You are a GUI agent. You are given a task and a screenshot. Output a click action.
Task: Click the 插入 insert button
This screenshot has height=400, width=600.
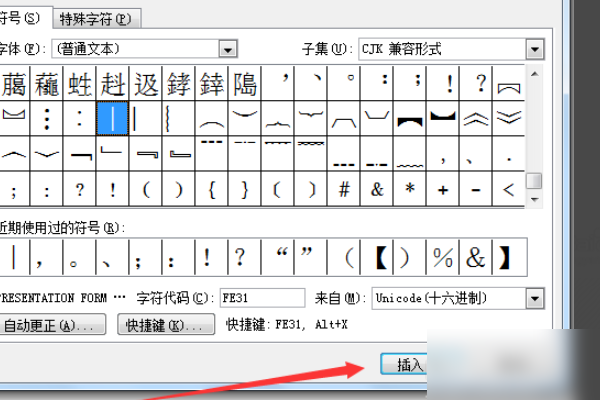[x=404, y=364]
